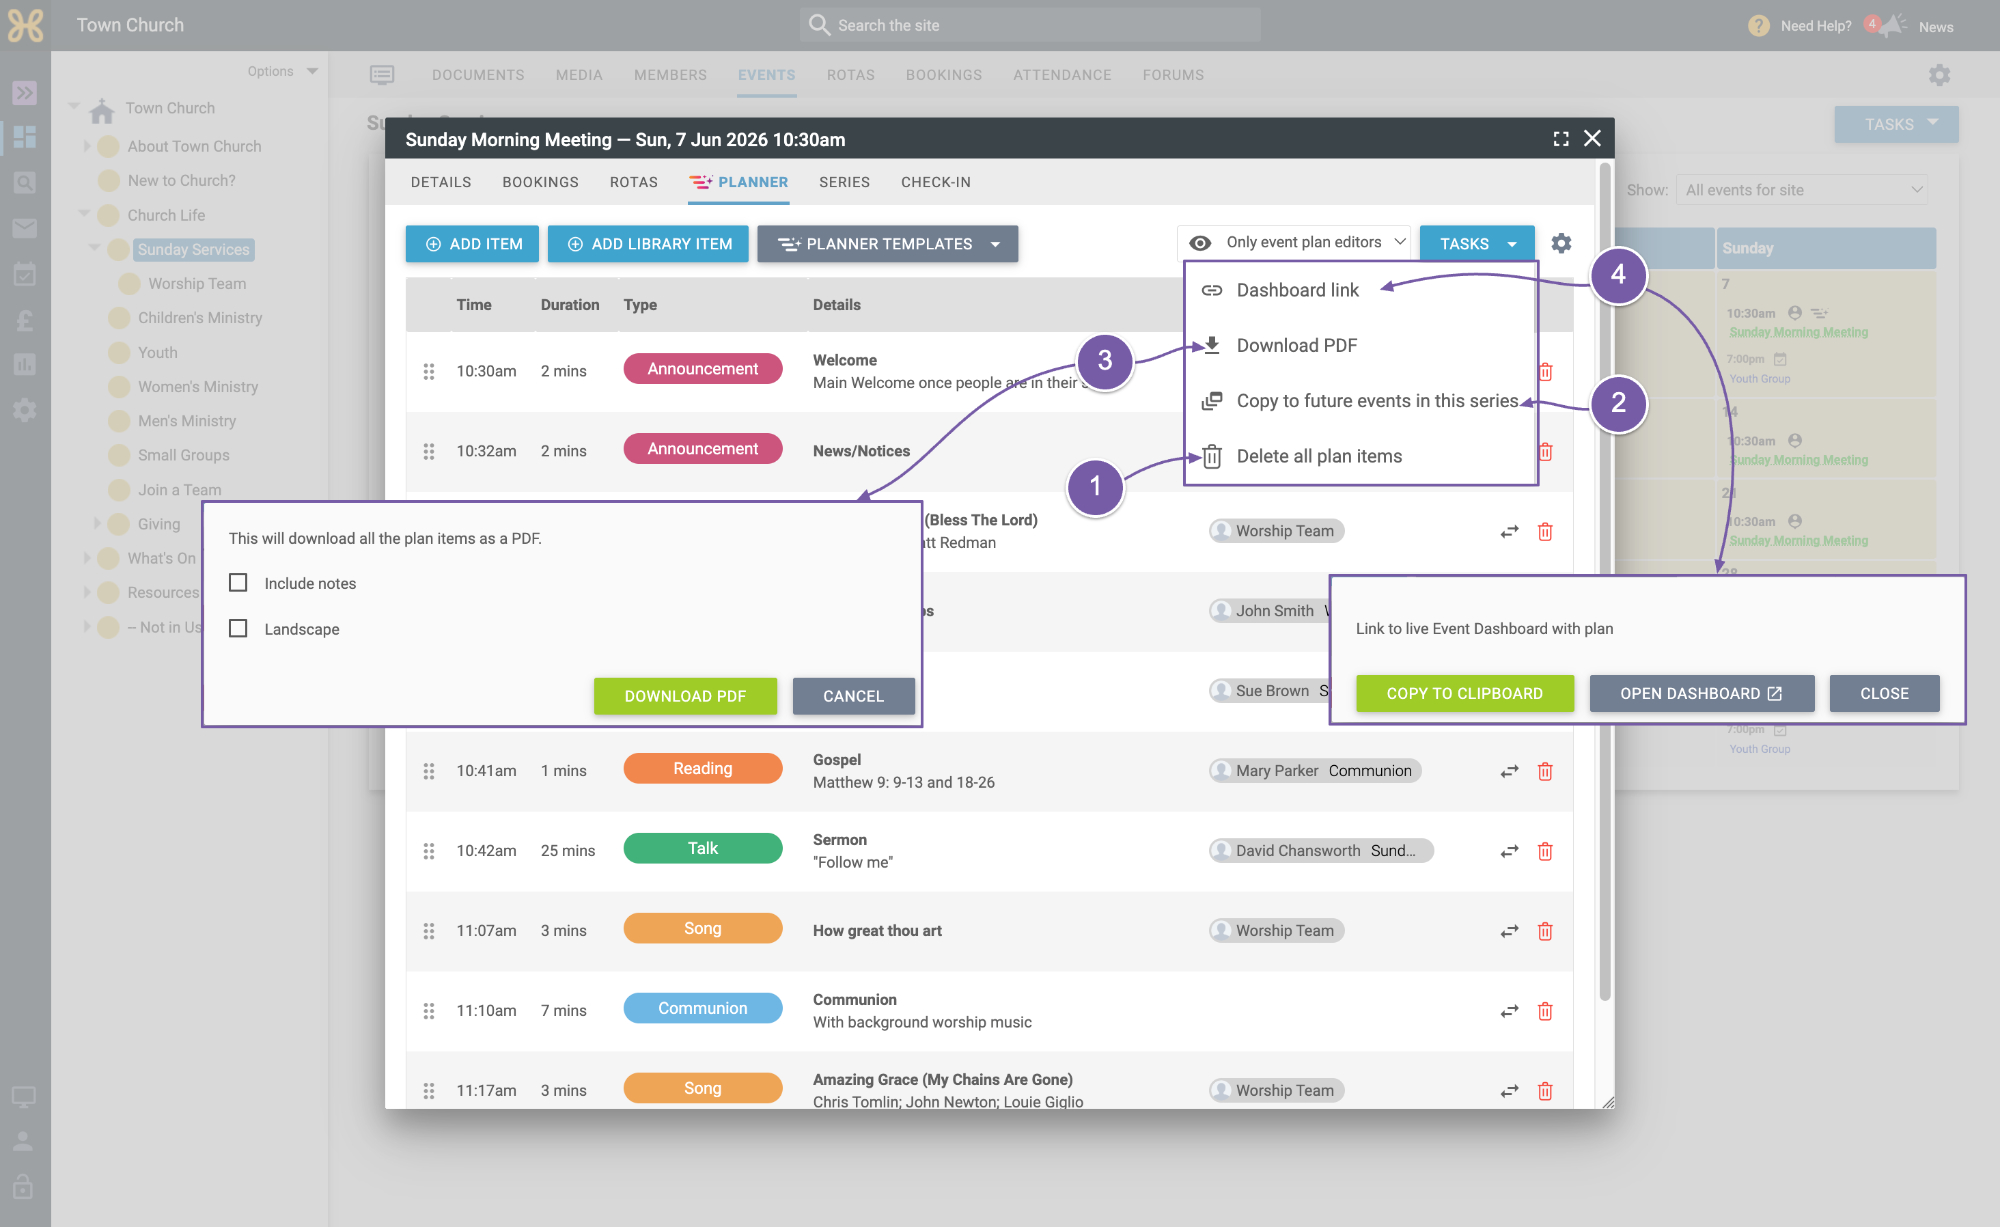Open the All events for site selector

tap(1801, 190)
